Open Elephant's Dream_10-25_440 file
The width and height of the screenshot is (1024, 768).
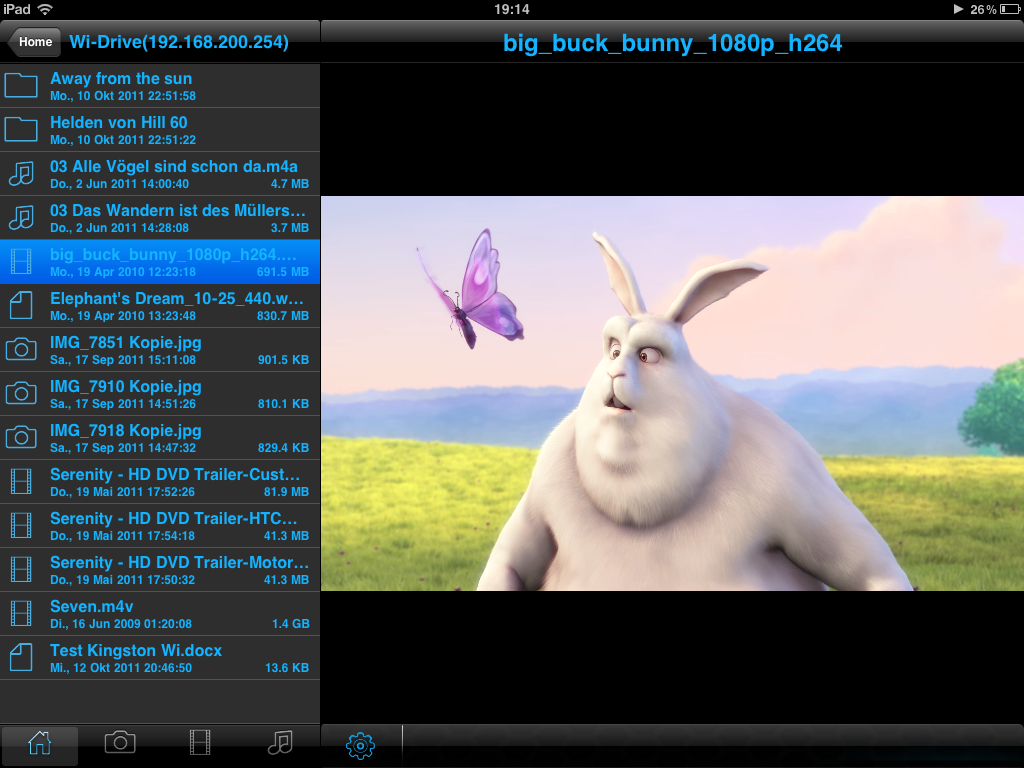pos(160,306)
